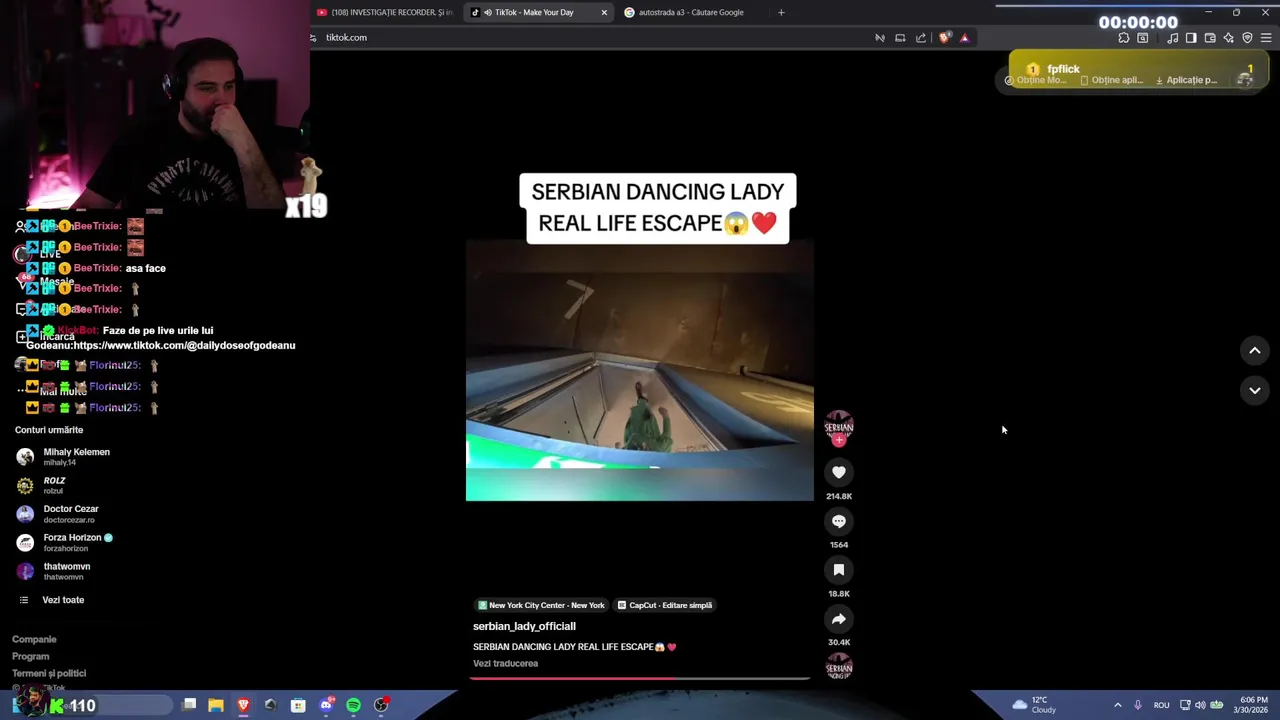Go to the next video
Image resolution: width=1280 pixels, height=720 pixels.
[1255, 390]
